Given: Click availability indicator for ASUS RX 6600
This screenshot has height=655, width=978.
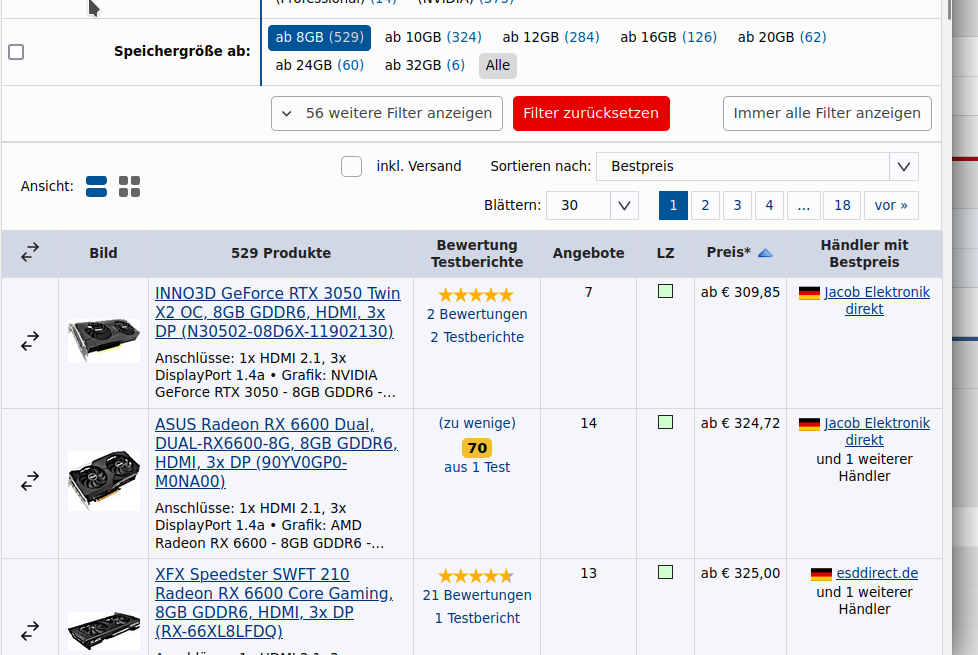Looking at the screenshot, I should click(666, 422).
